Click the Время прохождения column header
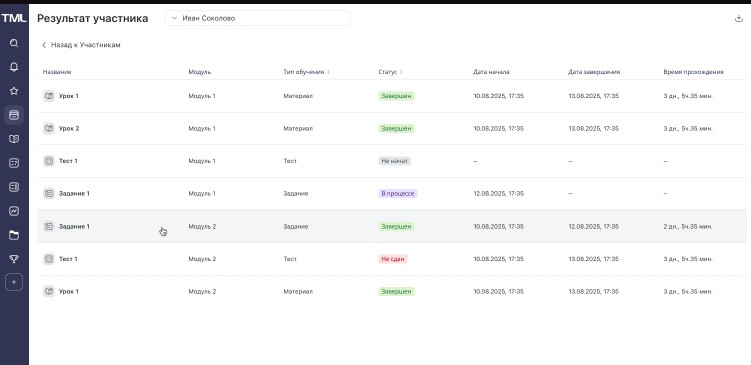The image size is (751, 365). click(x=694, y=72)
